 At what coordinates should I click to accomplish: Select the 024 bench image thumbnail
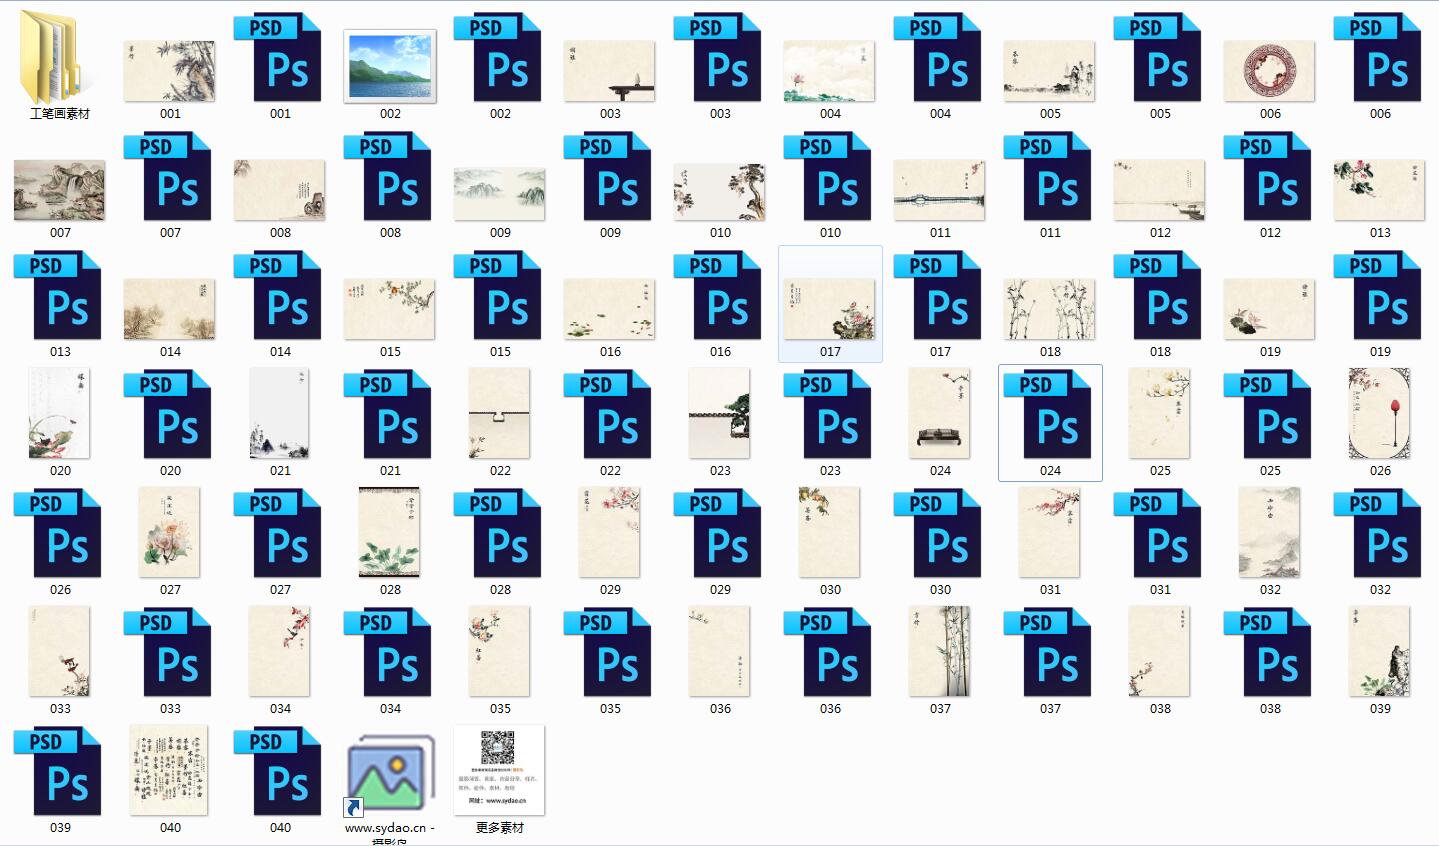pyautogui.click(x=940, y=413)
